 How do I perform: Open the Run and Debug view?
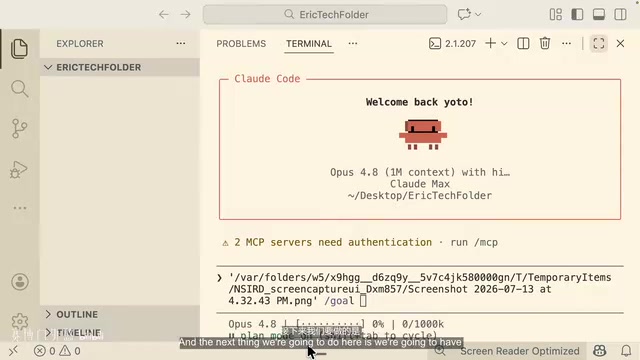(x=18, y=169)
